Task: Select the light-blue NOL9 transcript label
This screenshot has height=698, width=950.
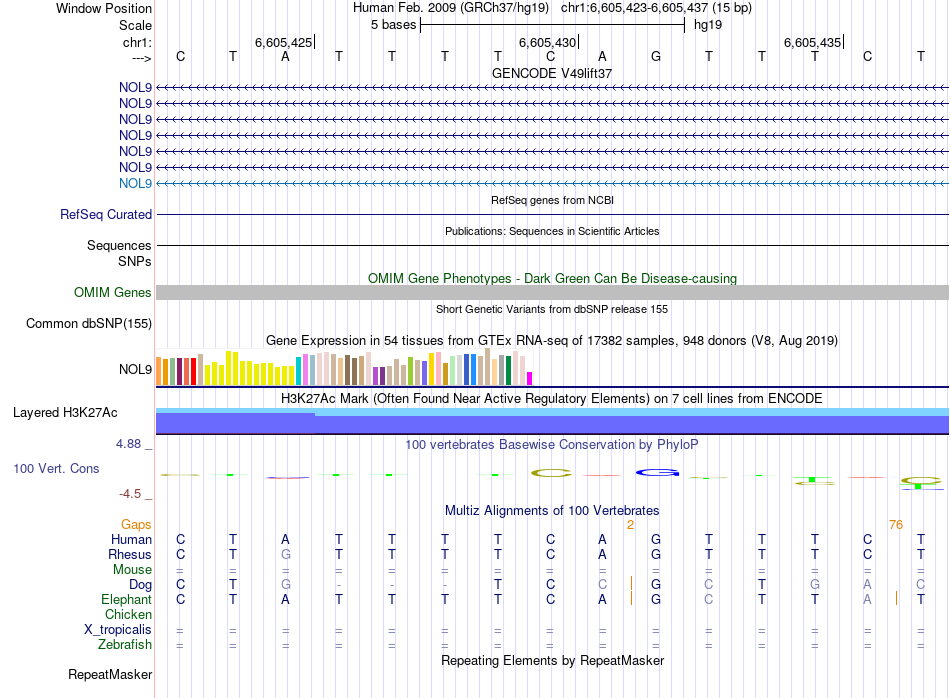Action: click(135, 184)
